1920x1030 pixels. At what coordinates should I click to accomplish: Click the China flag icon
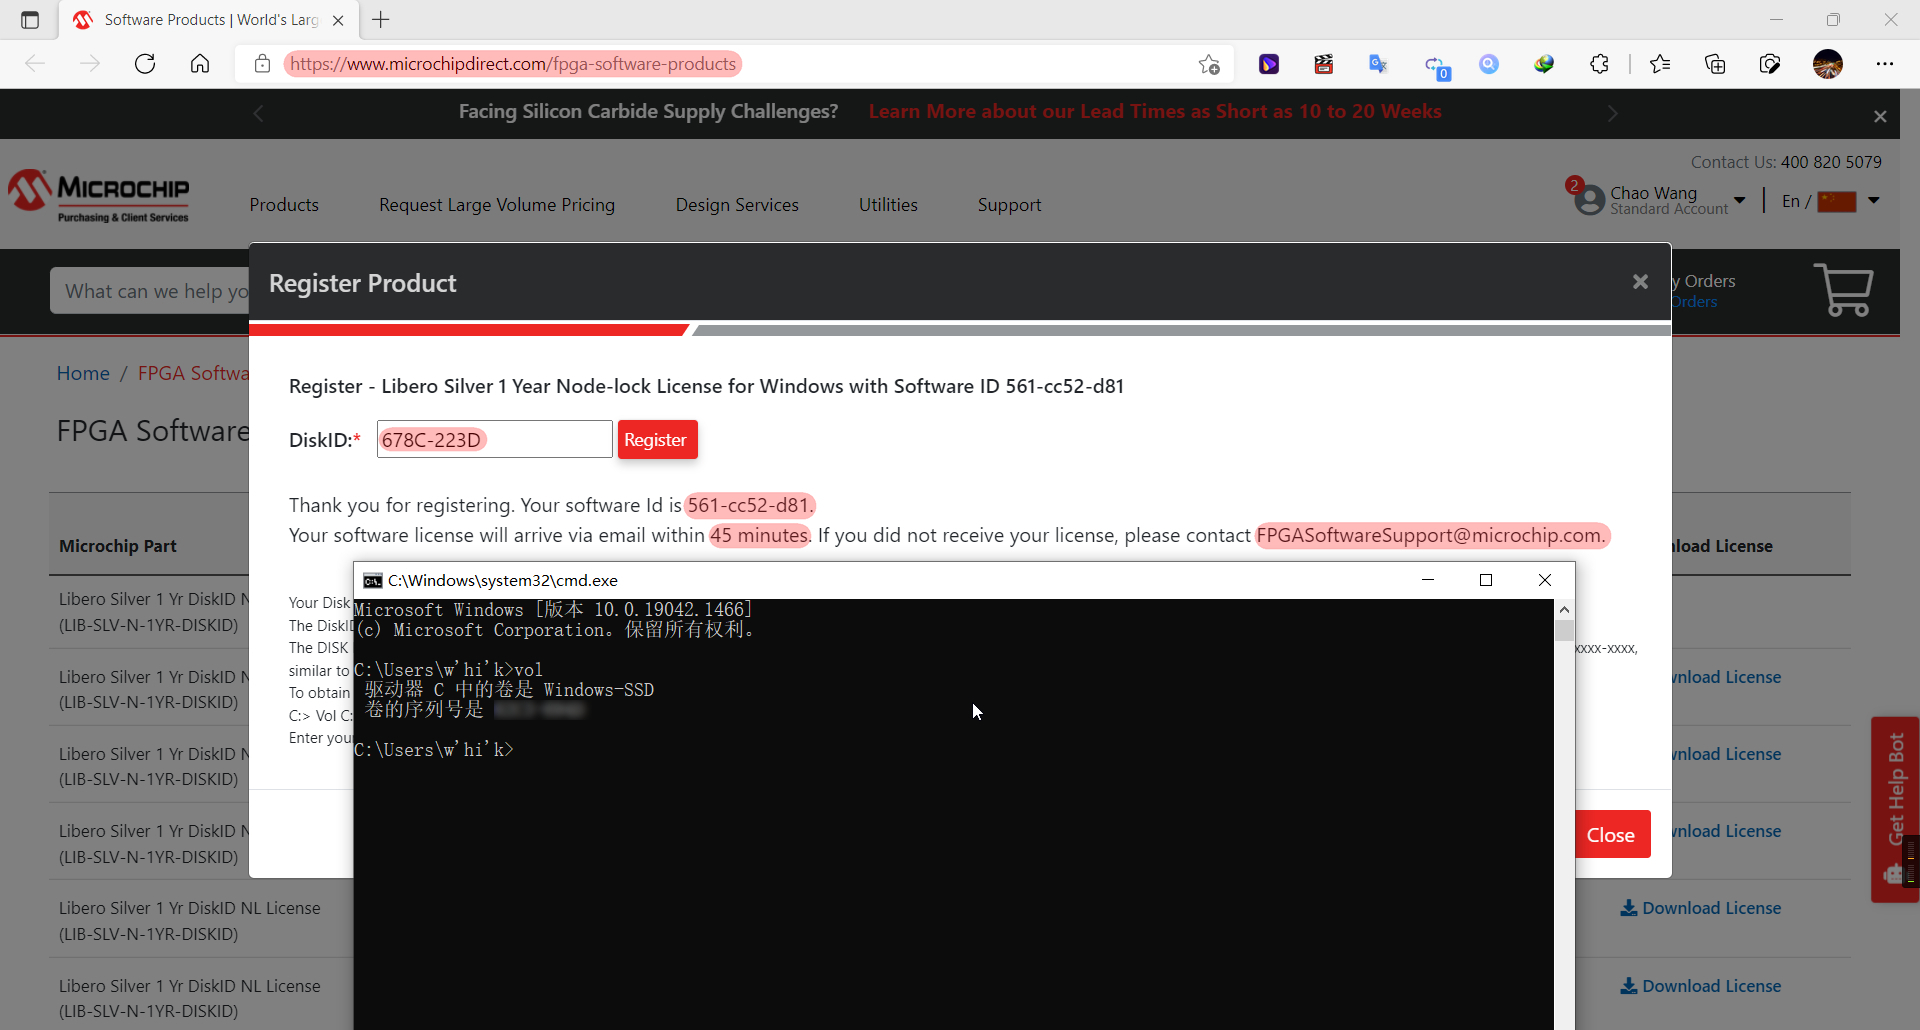1836,201
